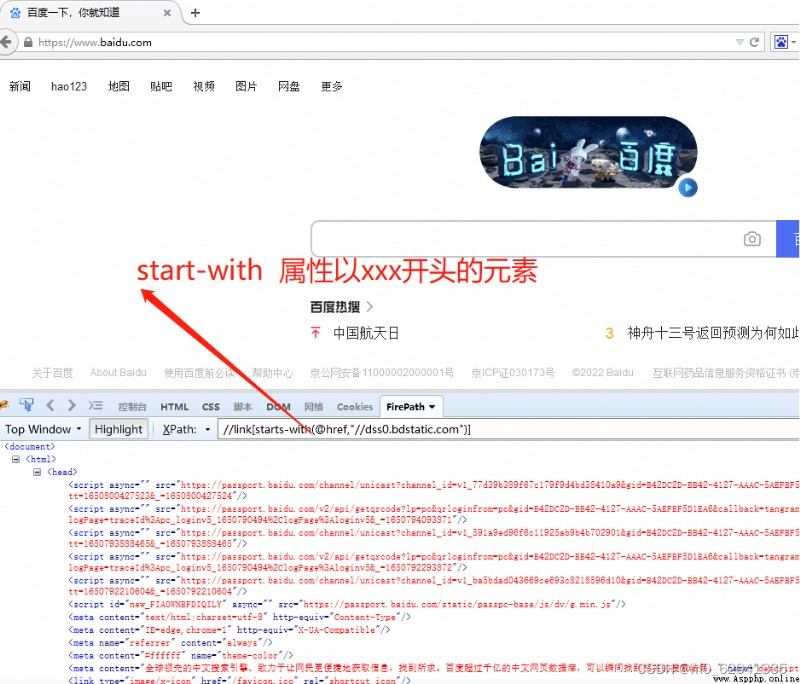Select the meta name="referrer" row

click(170, 643)
